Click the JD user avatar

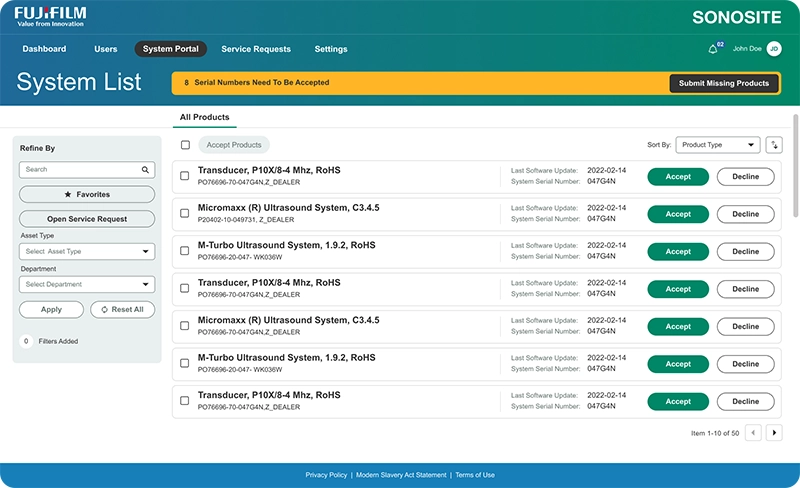[x=774, y=49]
